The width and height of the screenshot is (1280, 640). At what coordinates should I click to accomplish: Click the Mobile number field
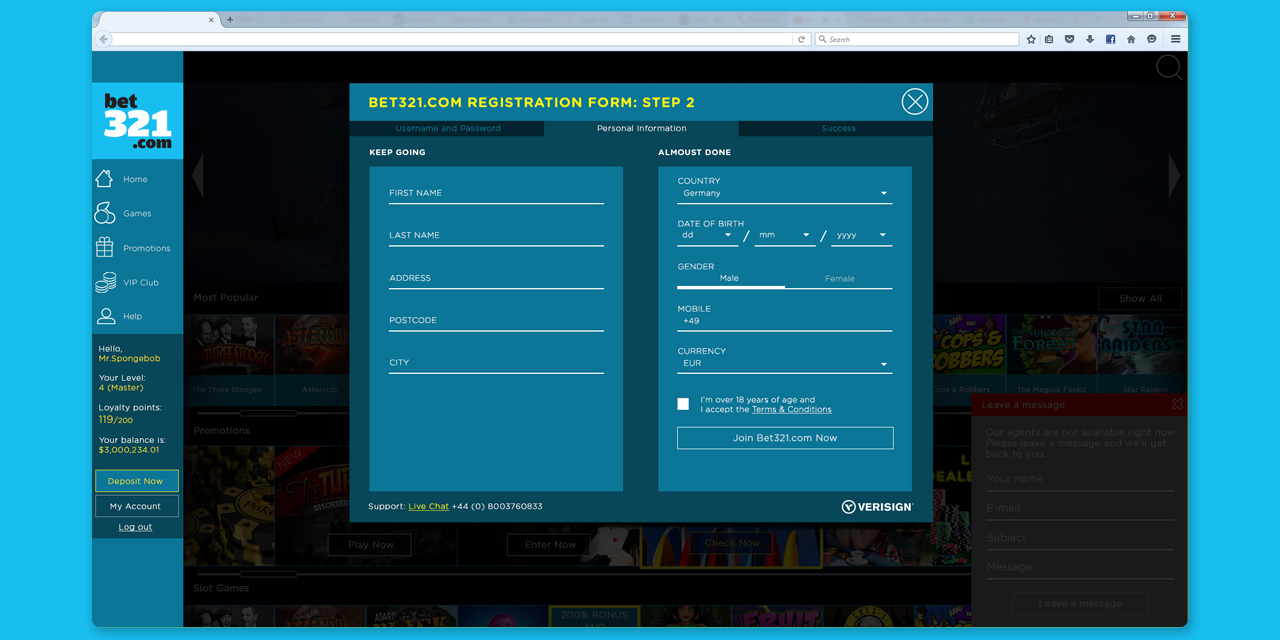785,321
